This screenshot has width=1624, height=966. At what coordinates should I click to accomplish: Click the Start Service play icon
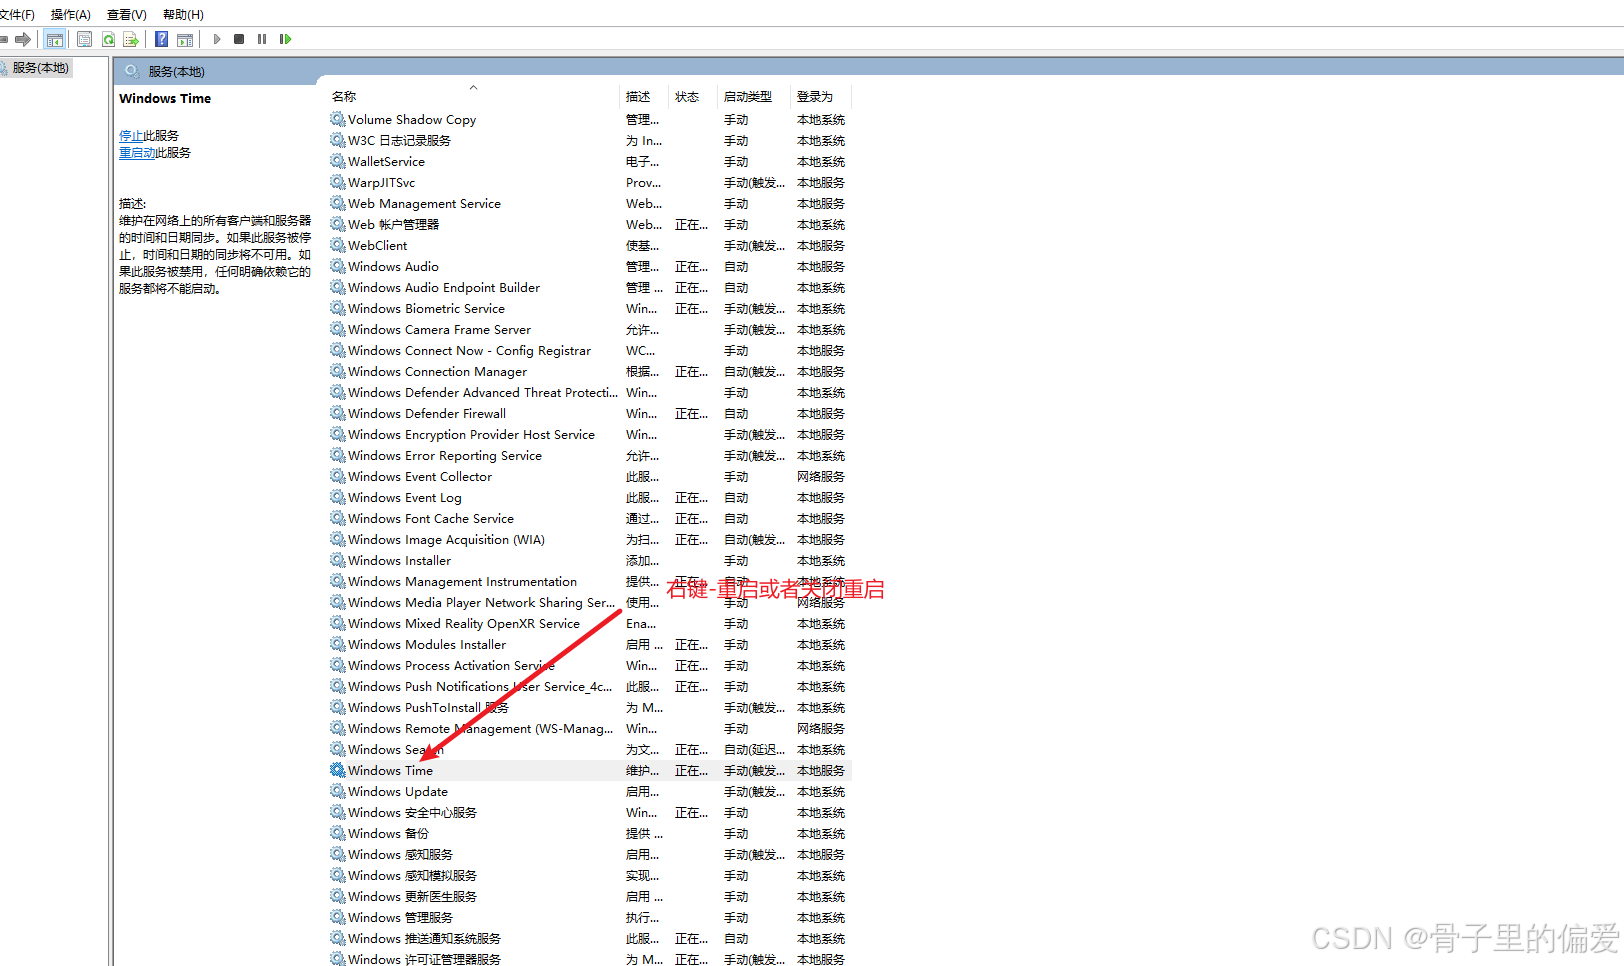click(x=217, y=39)
